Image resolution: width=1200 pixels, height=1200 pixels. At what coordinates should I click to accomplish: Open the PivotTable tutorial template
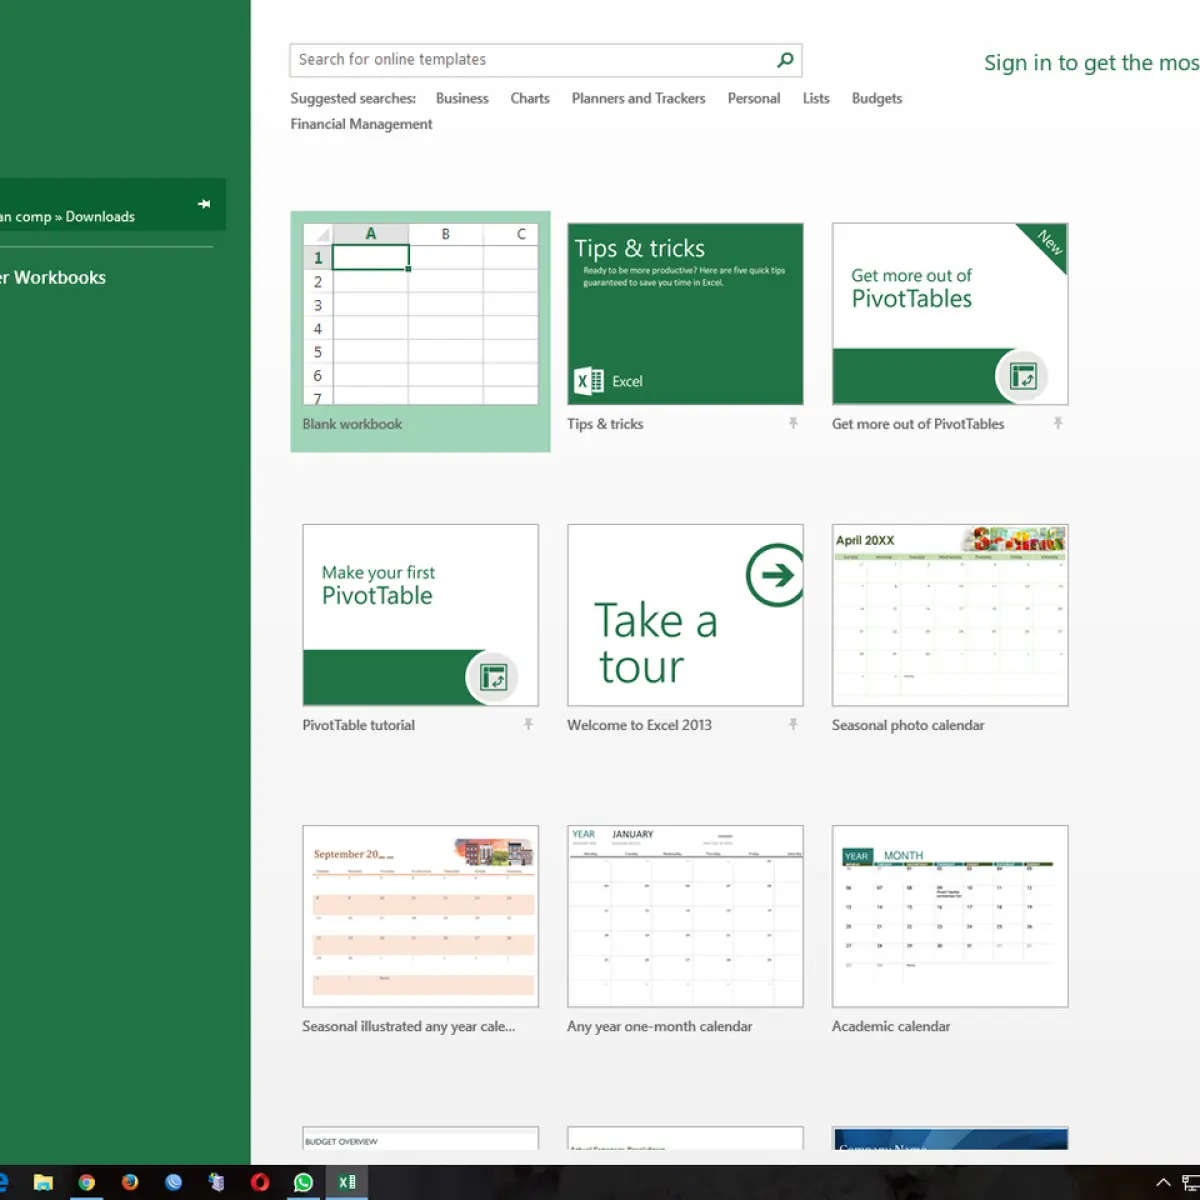[x=420, y=615]
